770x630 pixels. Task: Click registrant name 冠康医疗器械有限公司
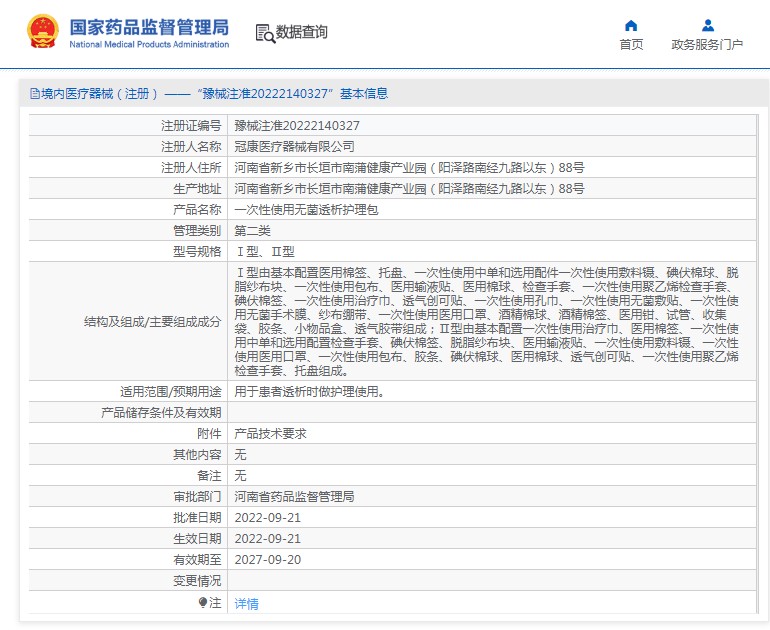294,146
